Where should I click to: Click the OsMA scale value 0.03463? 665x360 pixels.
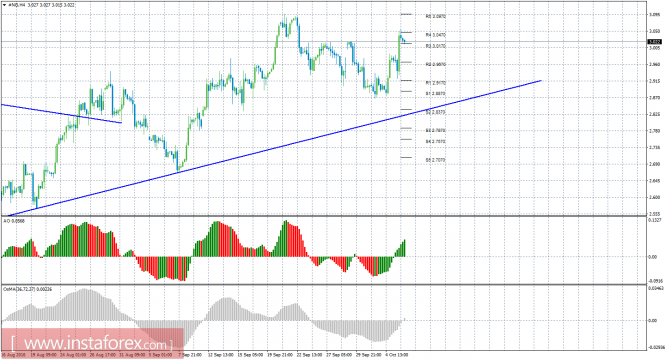pos(656,288)
